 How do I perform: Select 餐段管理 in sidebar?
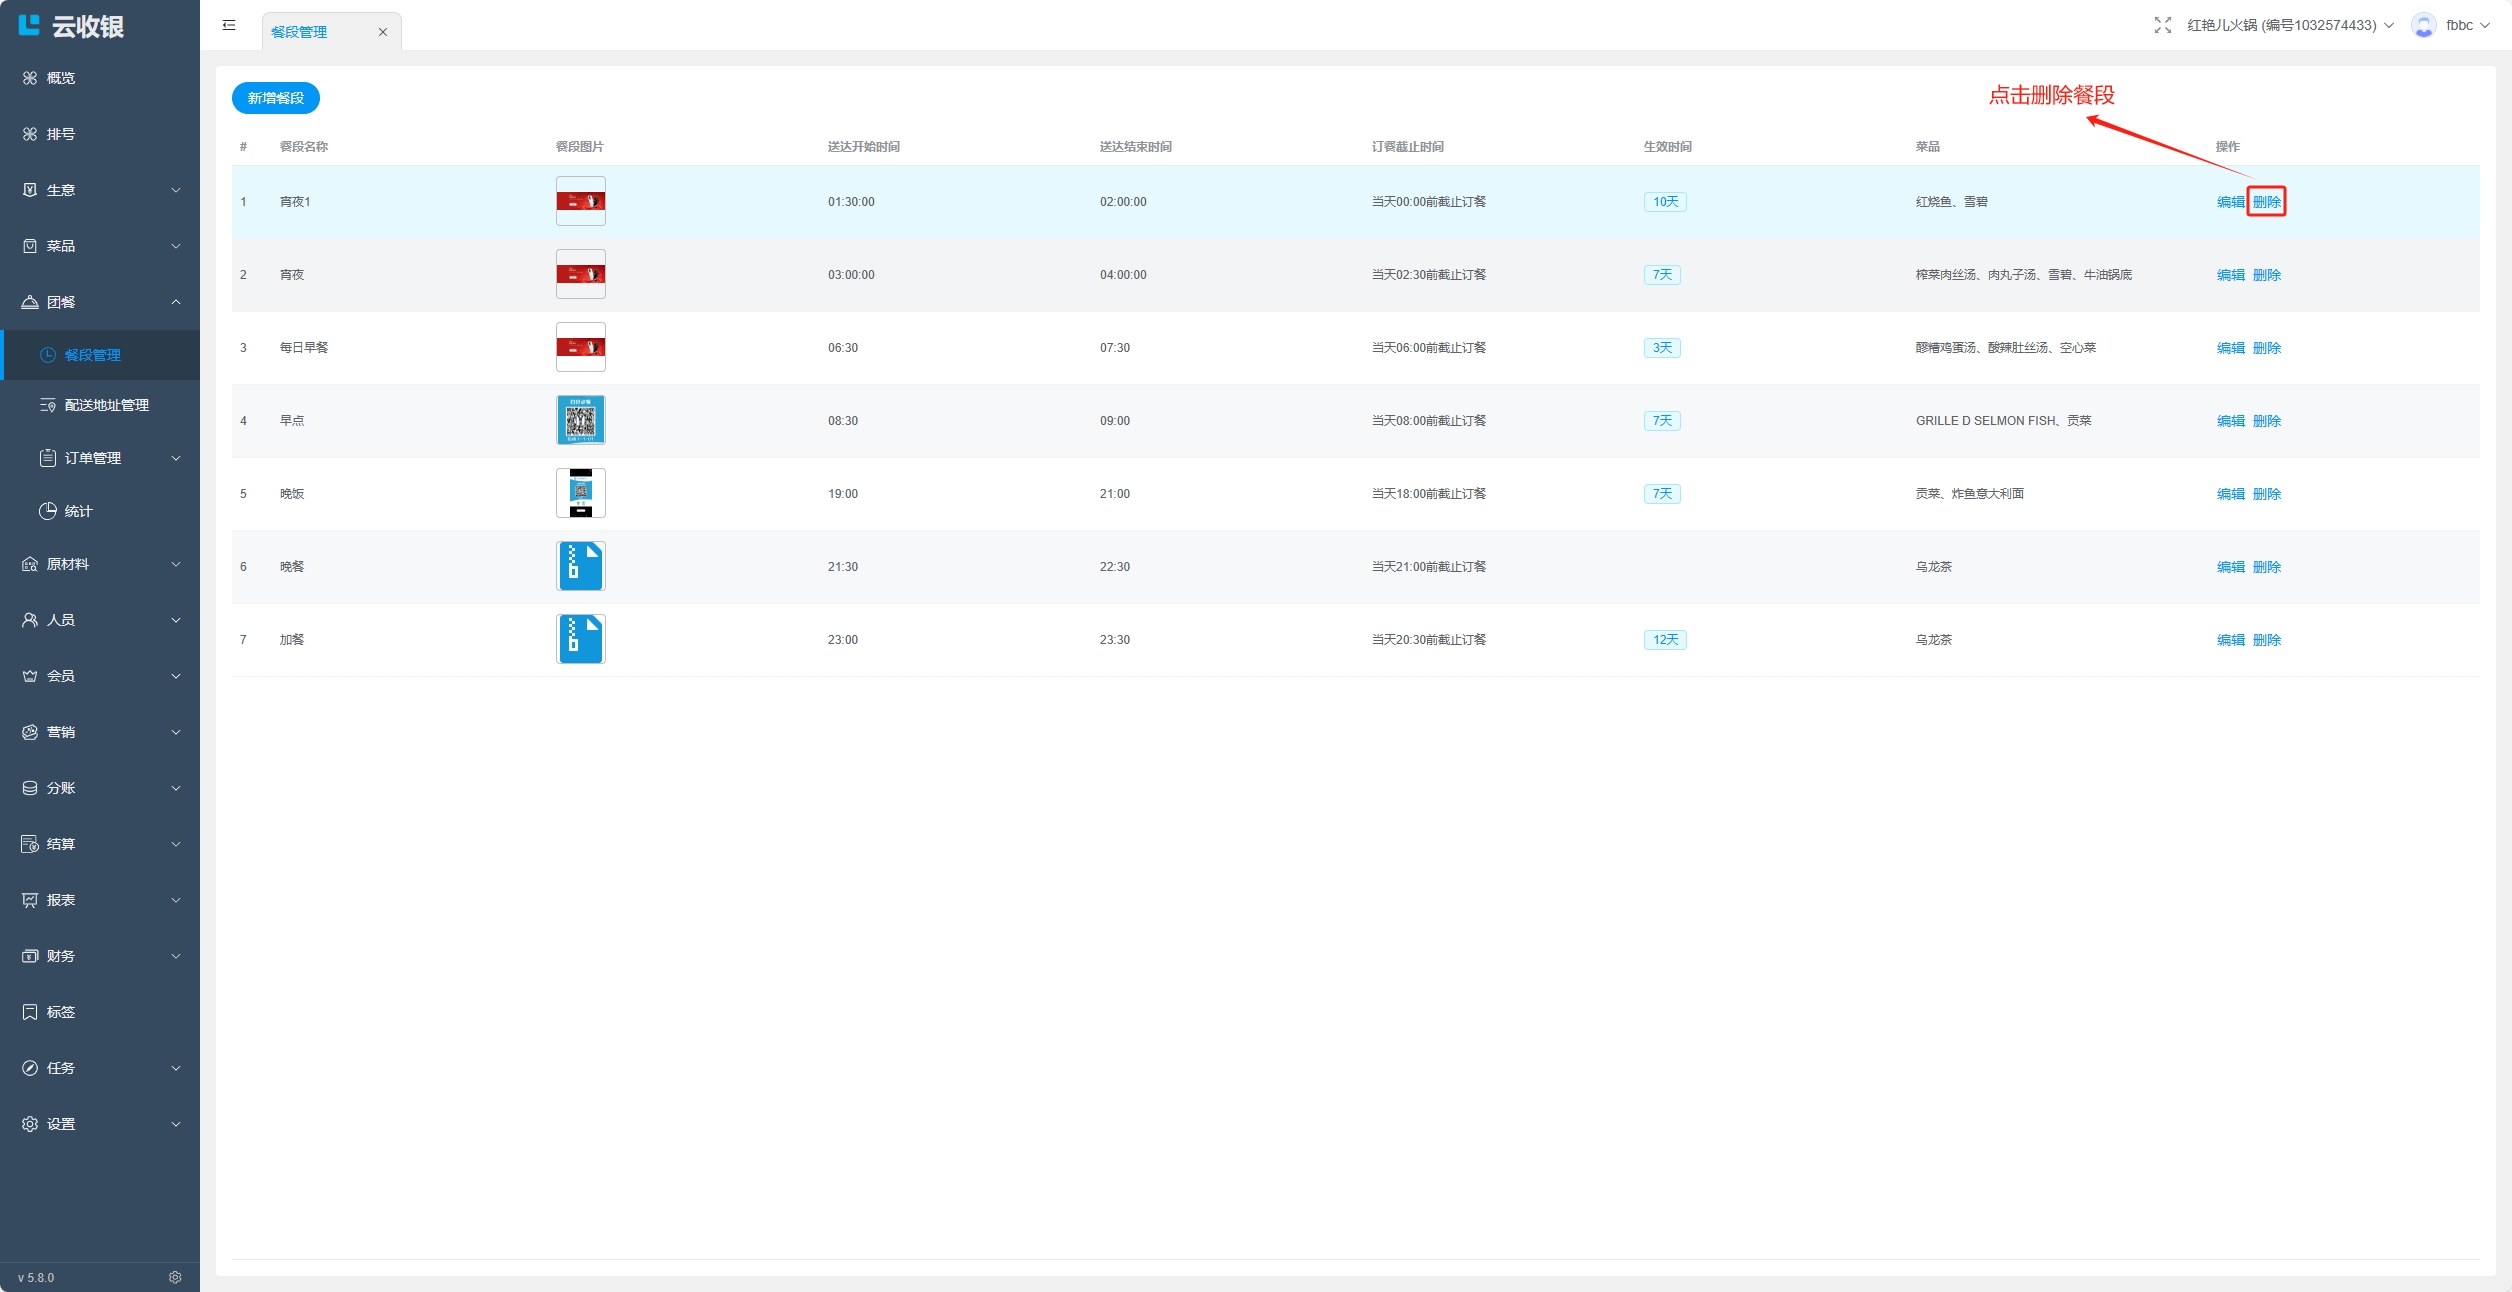tap(92, 355)
